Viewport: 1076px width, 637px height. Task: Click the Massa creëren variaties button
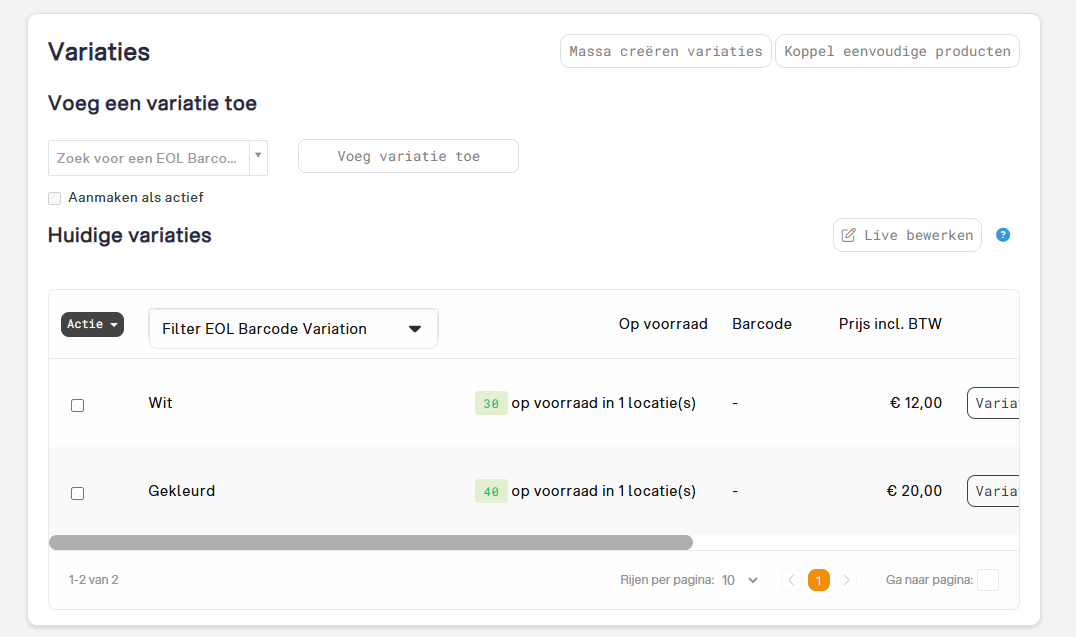point(666,51)
